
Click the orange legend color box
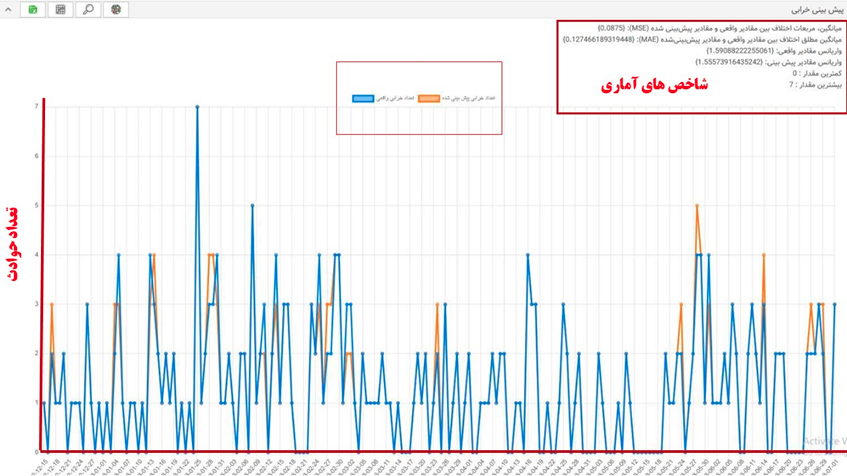point(429,98)
